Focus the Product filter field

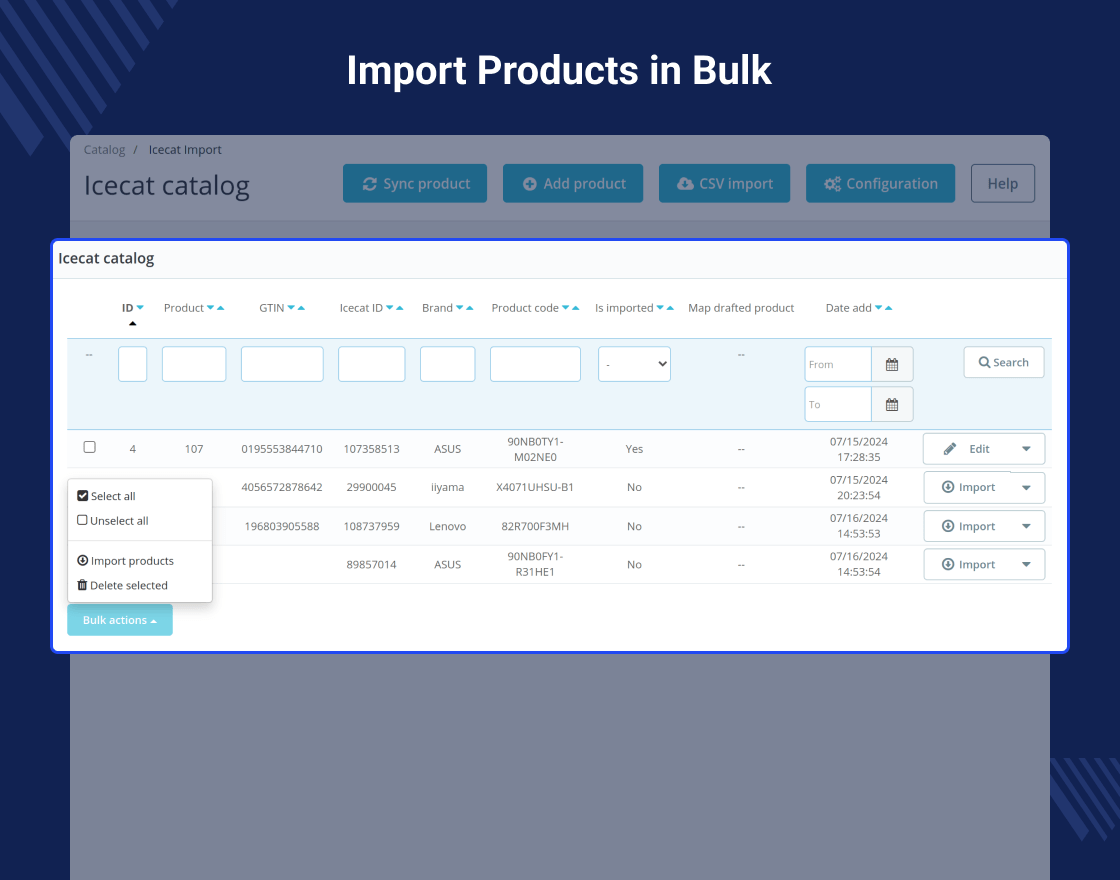click(x=194, y=364)
